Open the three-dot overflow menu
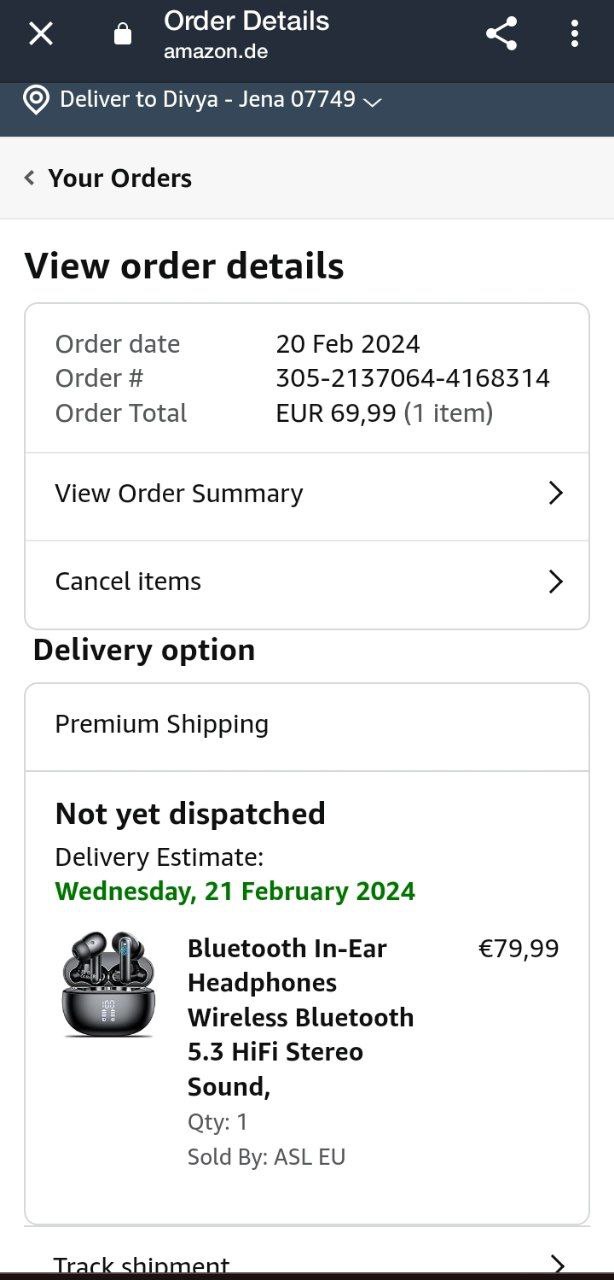The height and width of the screenshot is (1280, 614). coord(574,34)
